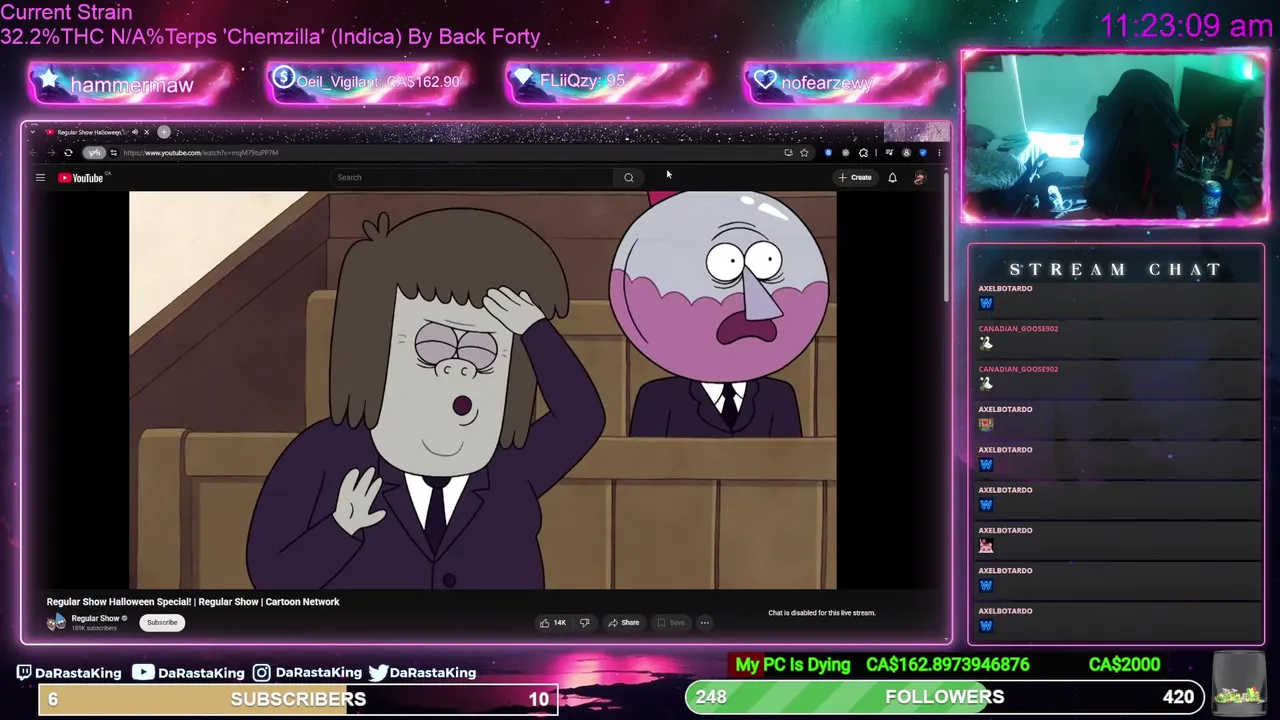Click the 'My PC Is Dying' donation goal
Viewport: 1280px width, 720px height.
pyautogui.click(x=793, y=665)
